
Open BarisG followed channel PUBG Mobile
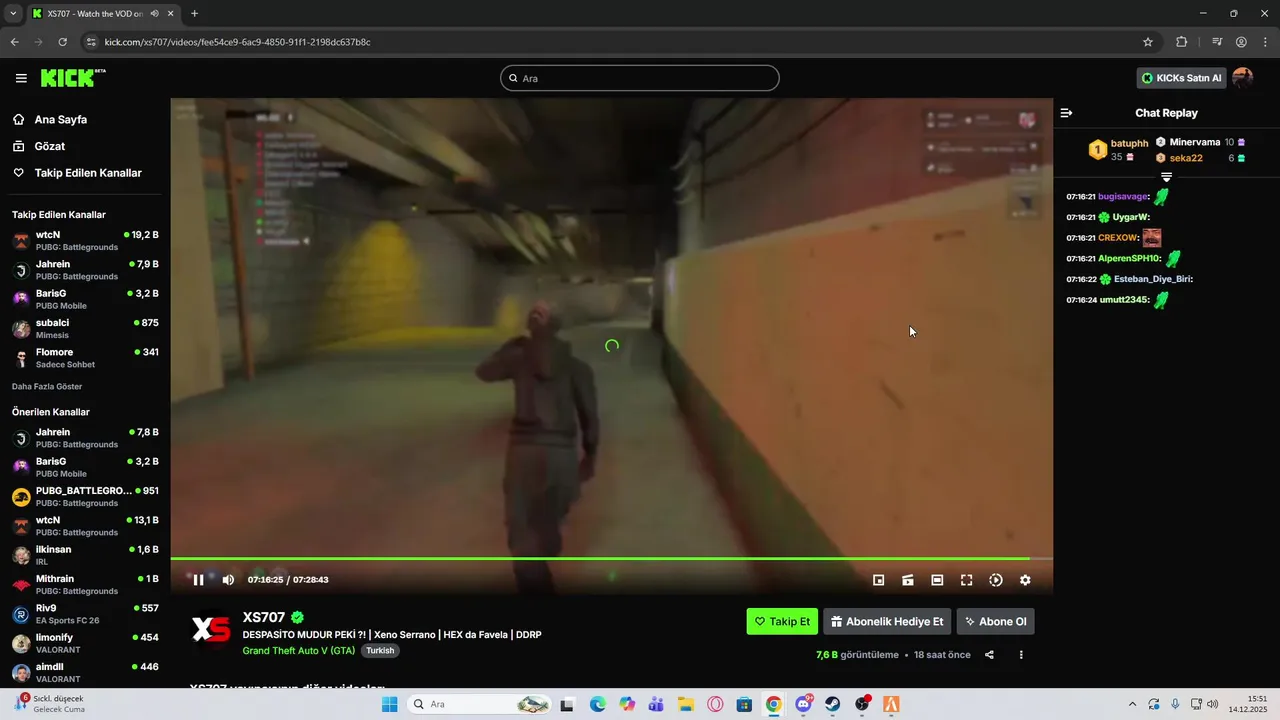(85, 299)
